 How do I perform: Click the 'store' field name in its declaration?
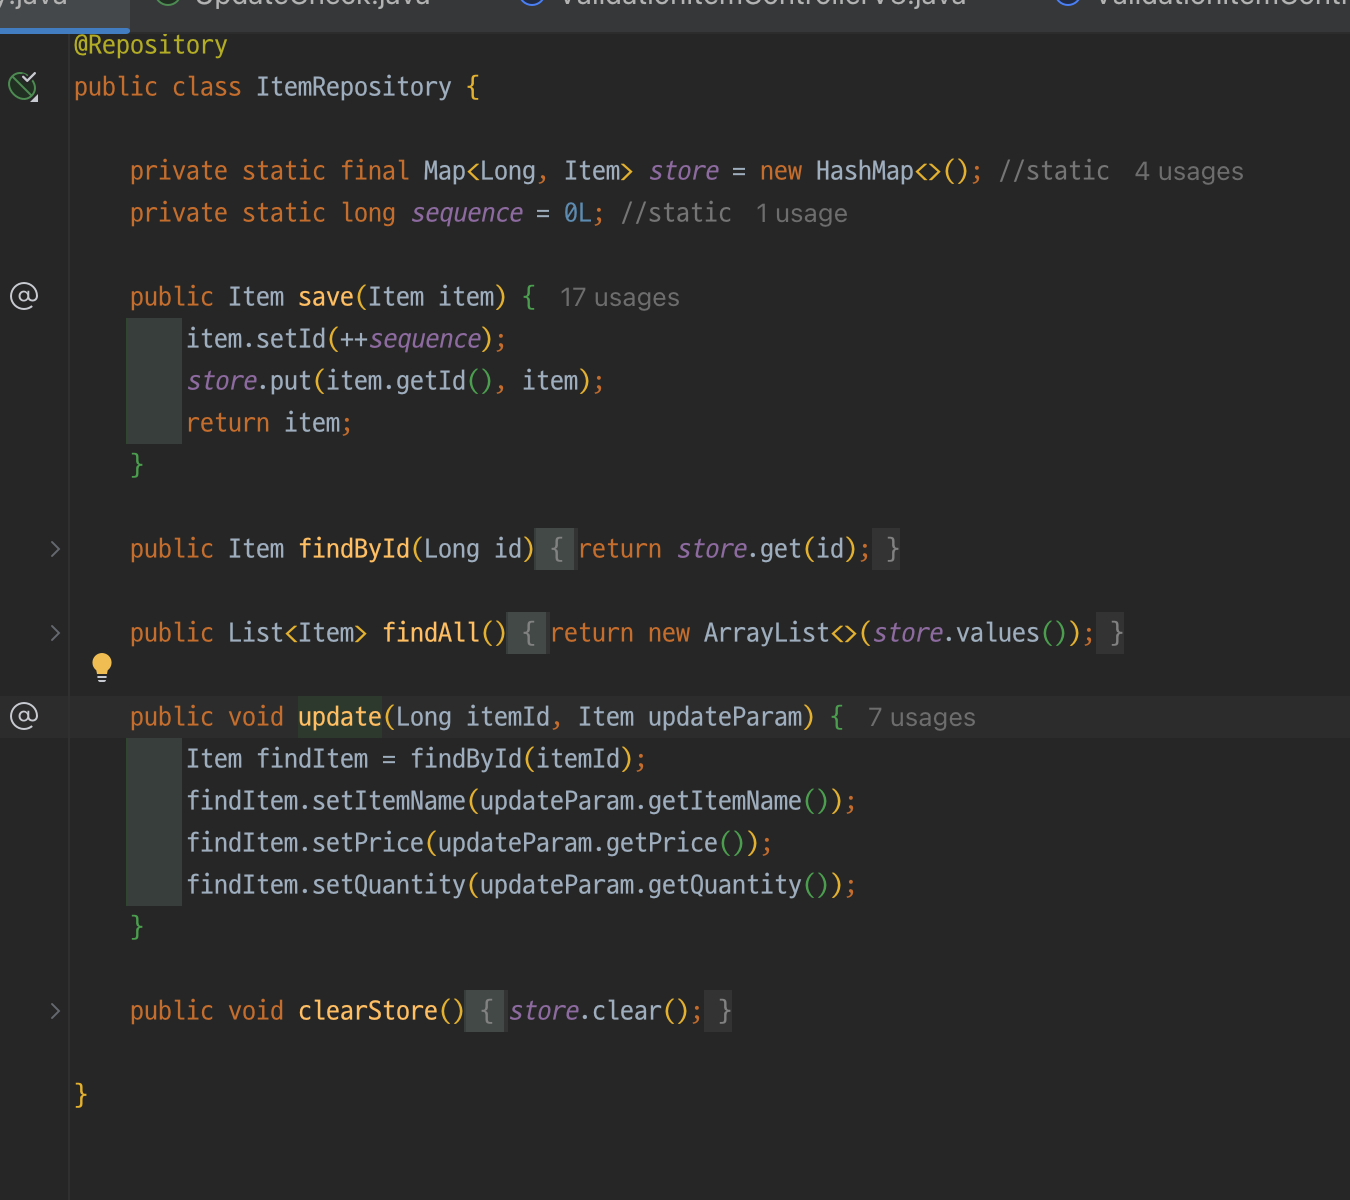pos(684,171)
